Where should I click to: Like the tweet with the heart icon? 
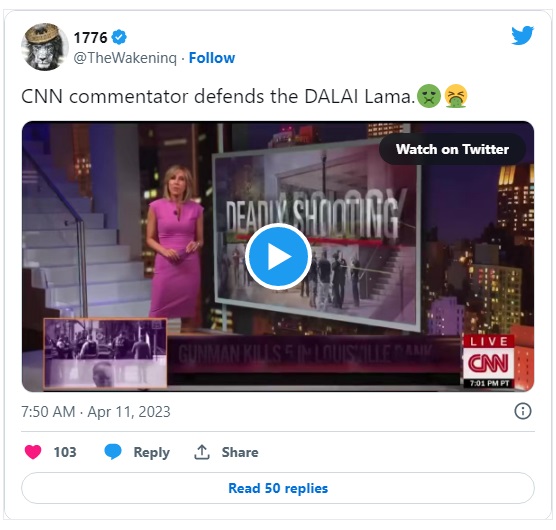[x=33, y=452]
